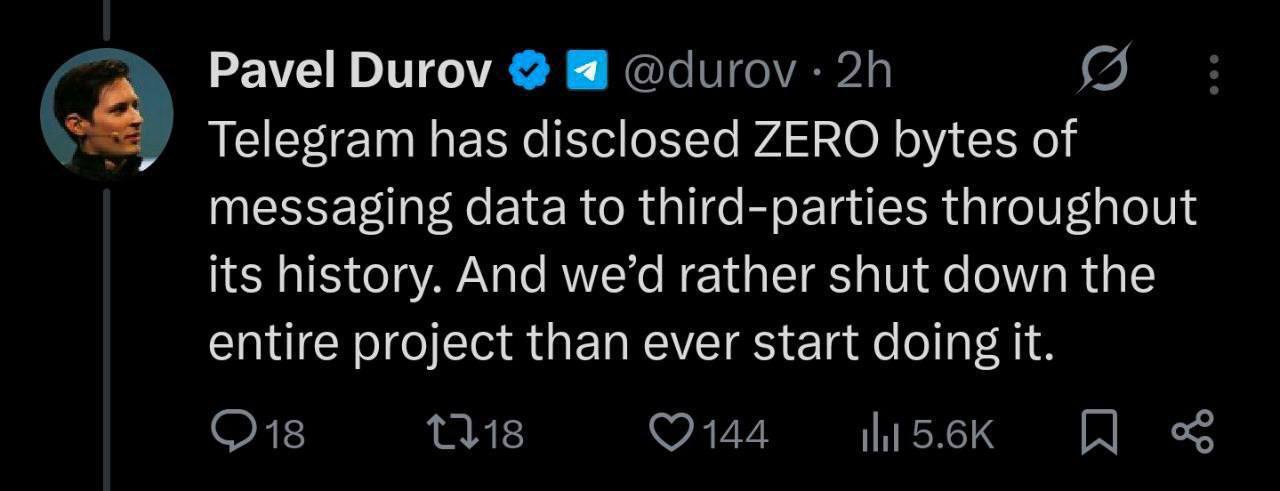
Task: Click the share icon
Action: pos(1190,434)
